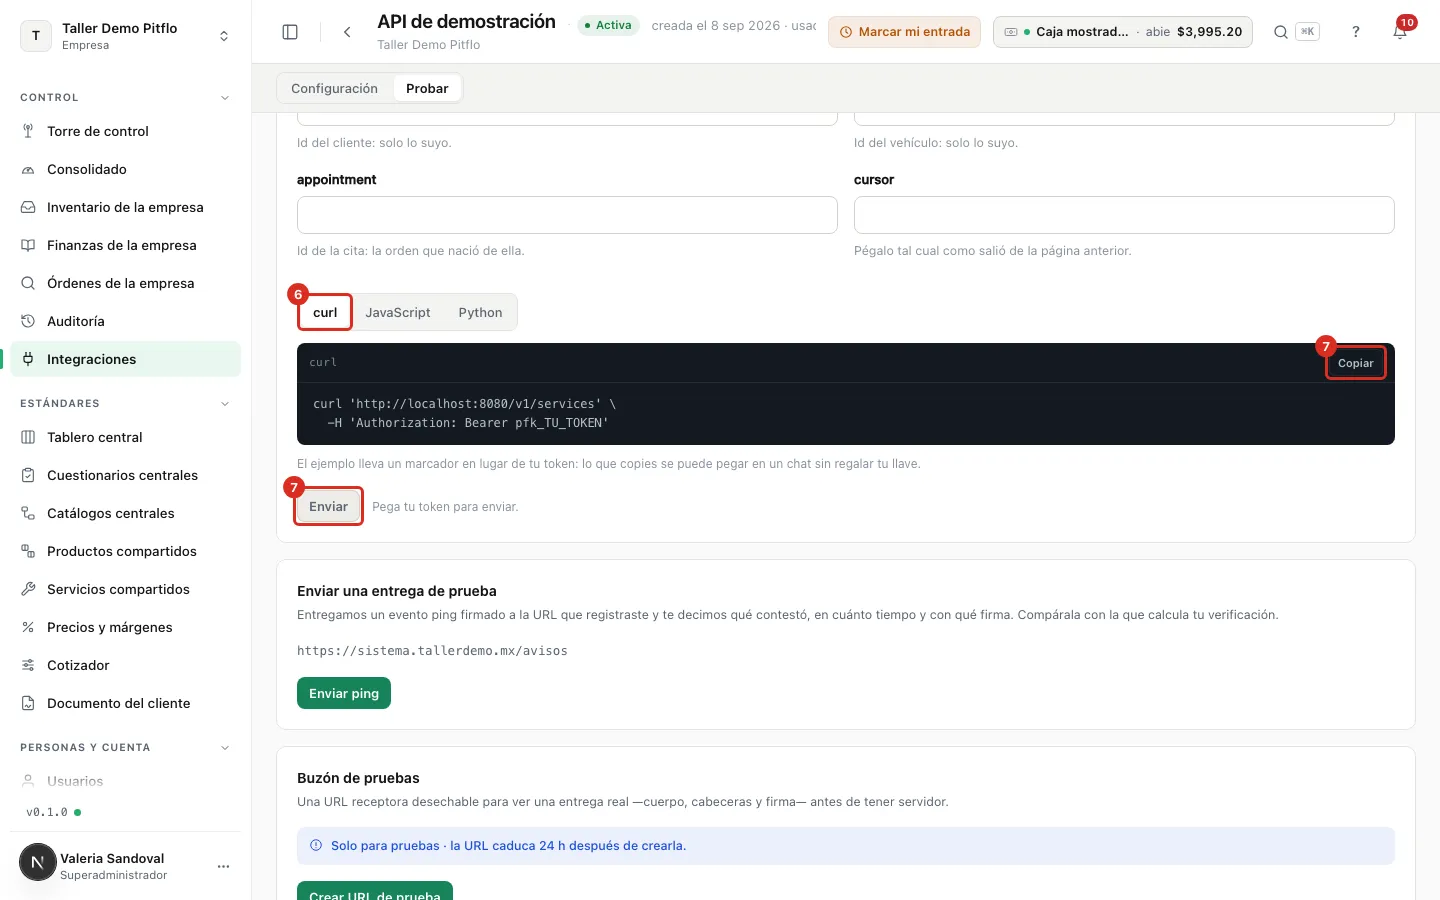Open Documento del cliente
Viewport: 1440px width, 900px height.
point(125,703)
